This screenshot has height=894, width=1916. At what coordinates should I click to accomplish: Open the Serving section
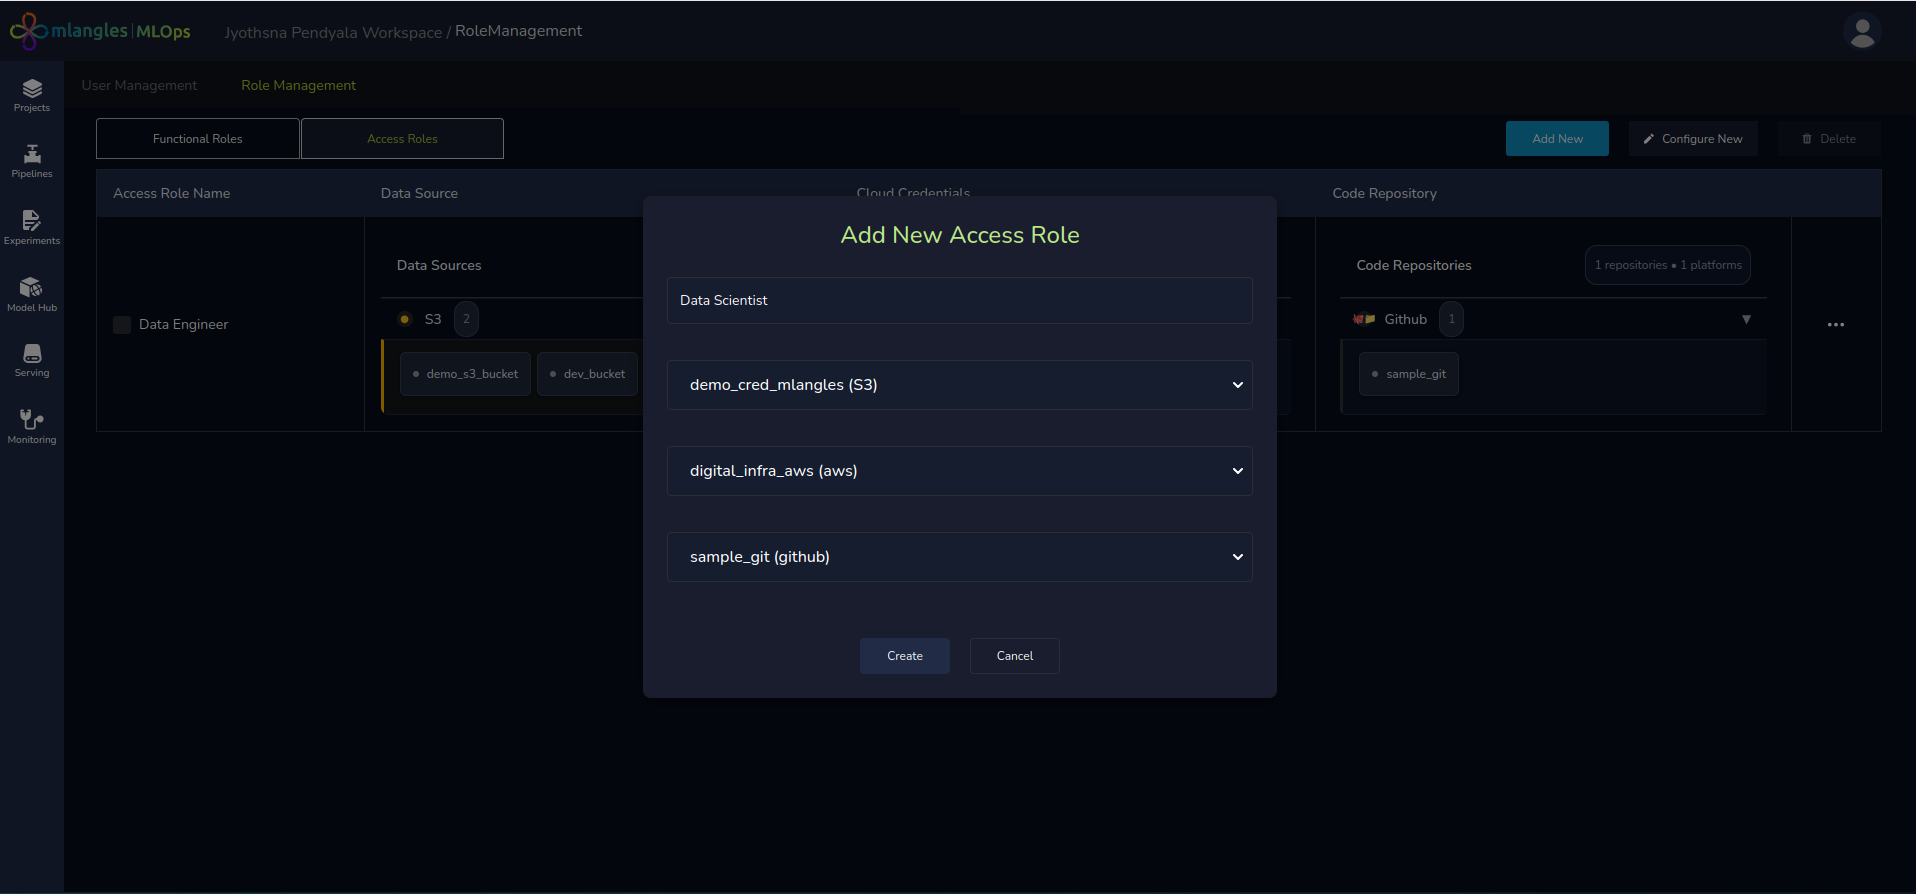coord(32,360)
